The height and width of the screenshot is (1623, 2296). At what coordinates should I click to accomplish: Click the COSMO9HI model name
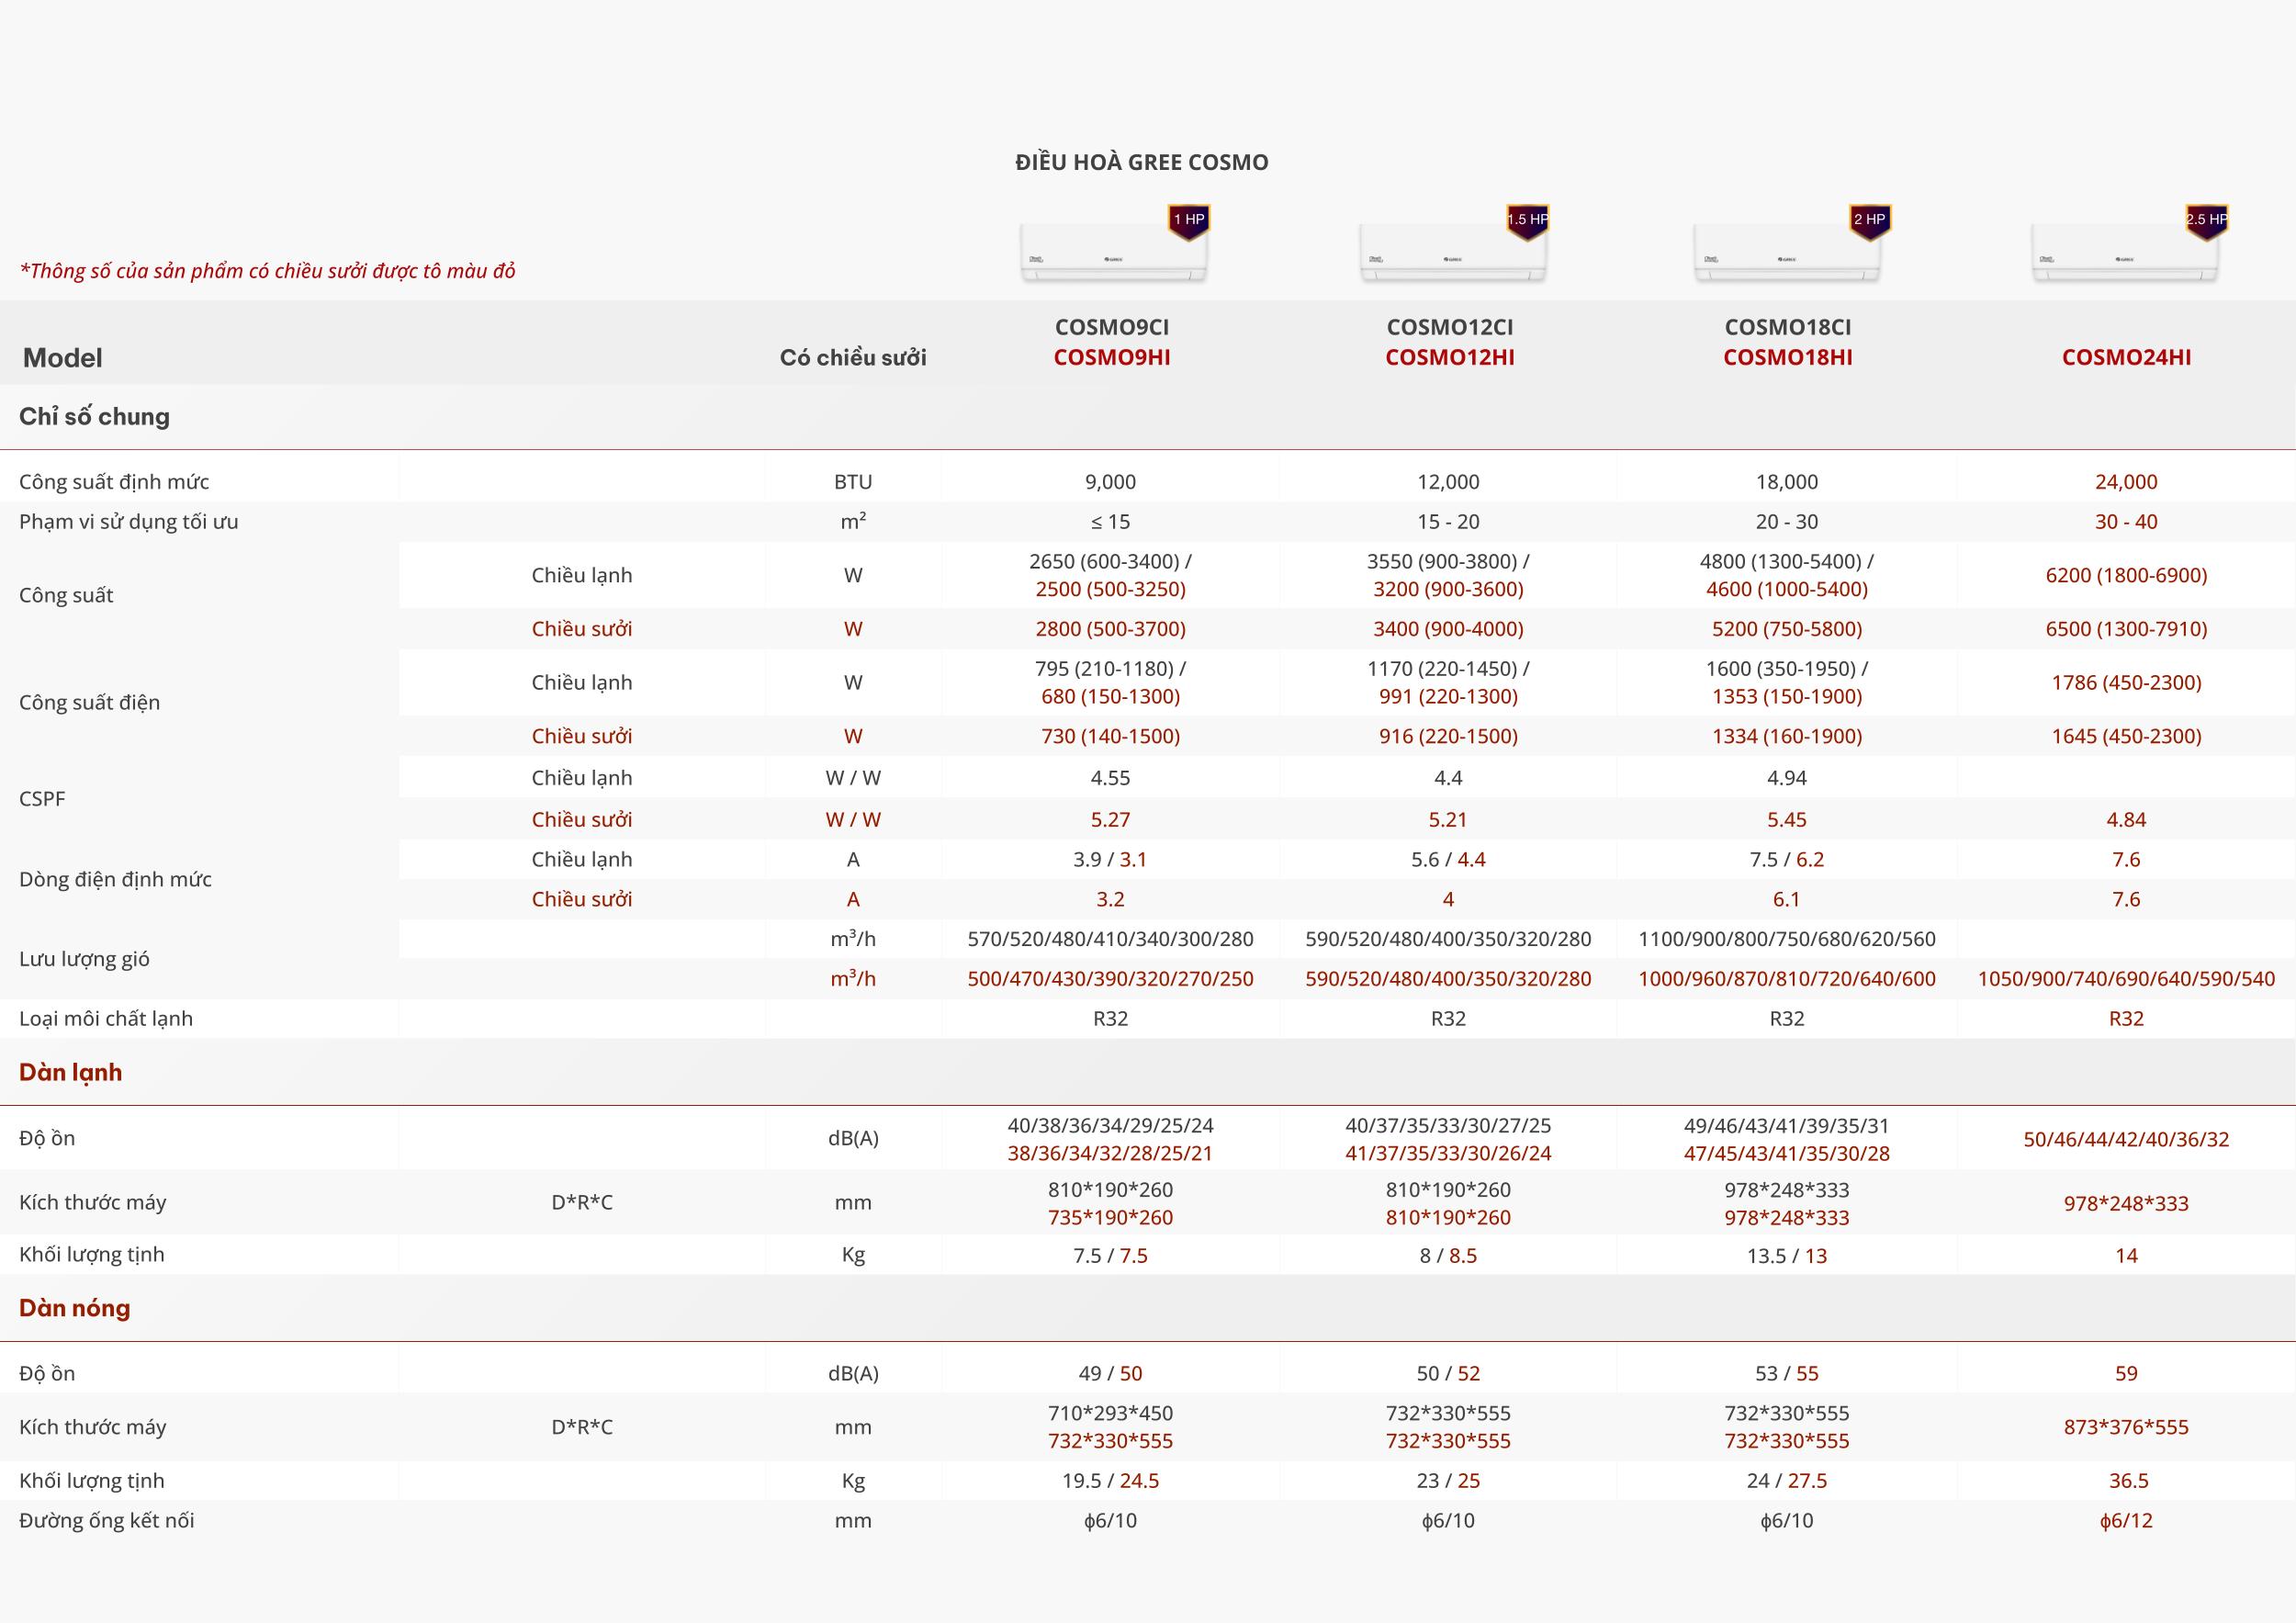[x=1111, y=358]
